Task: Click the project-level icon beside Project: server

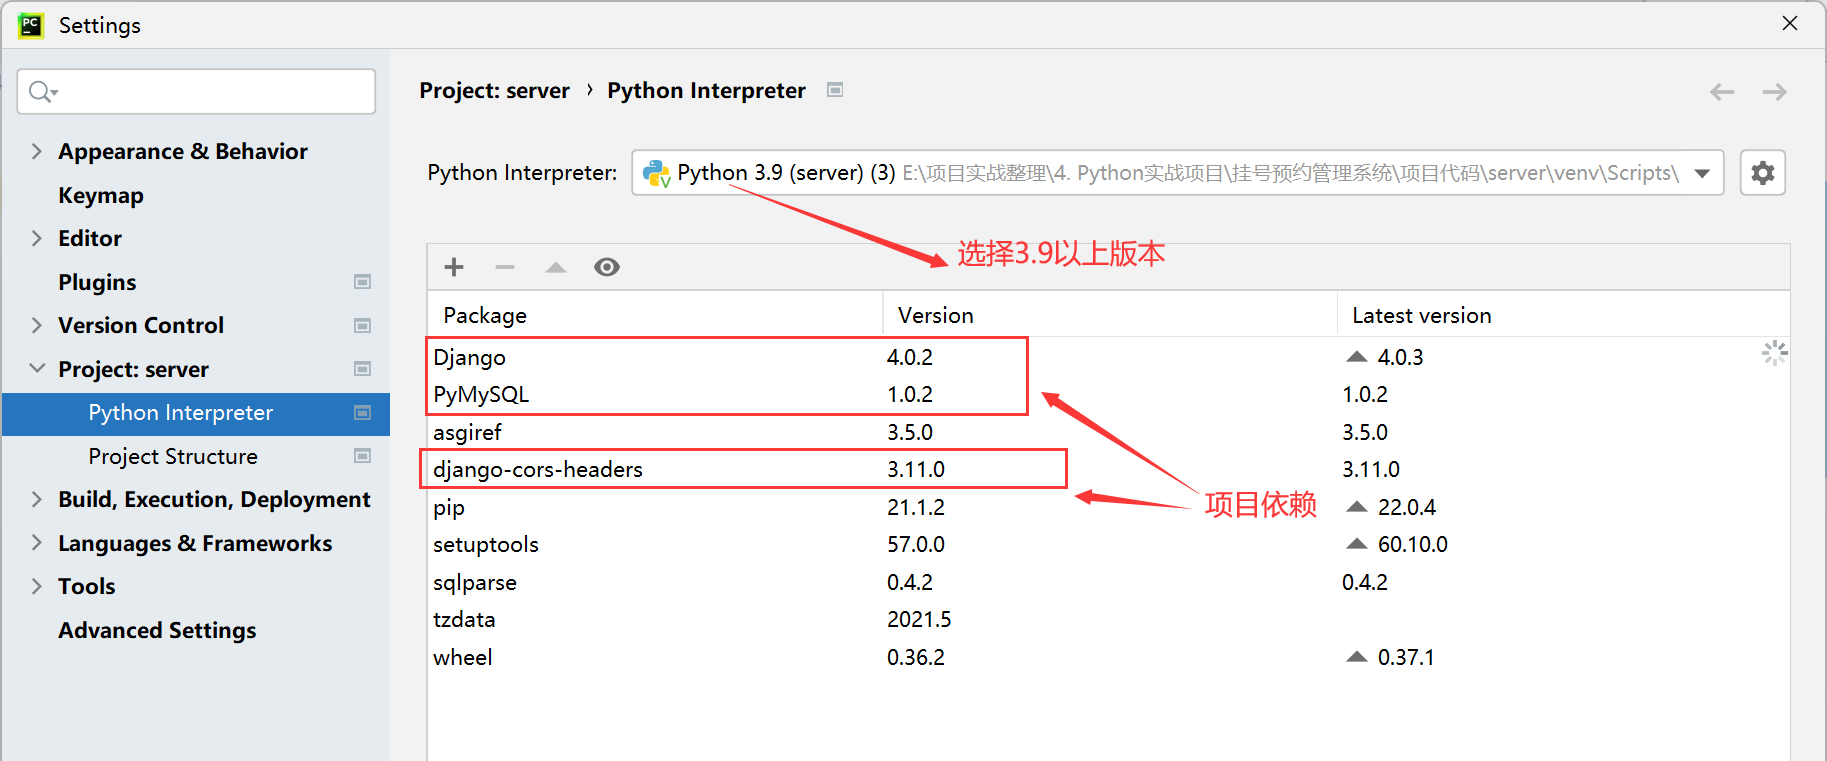Action: pos(363,369)
